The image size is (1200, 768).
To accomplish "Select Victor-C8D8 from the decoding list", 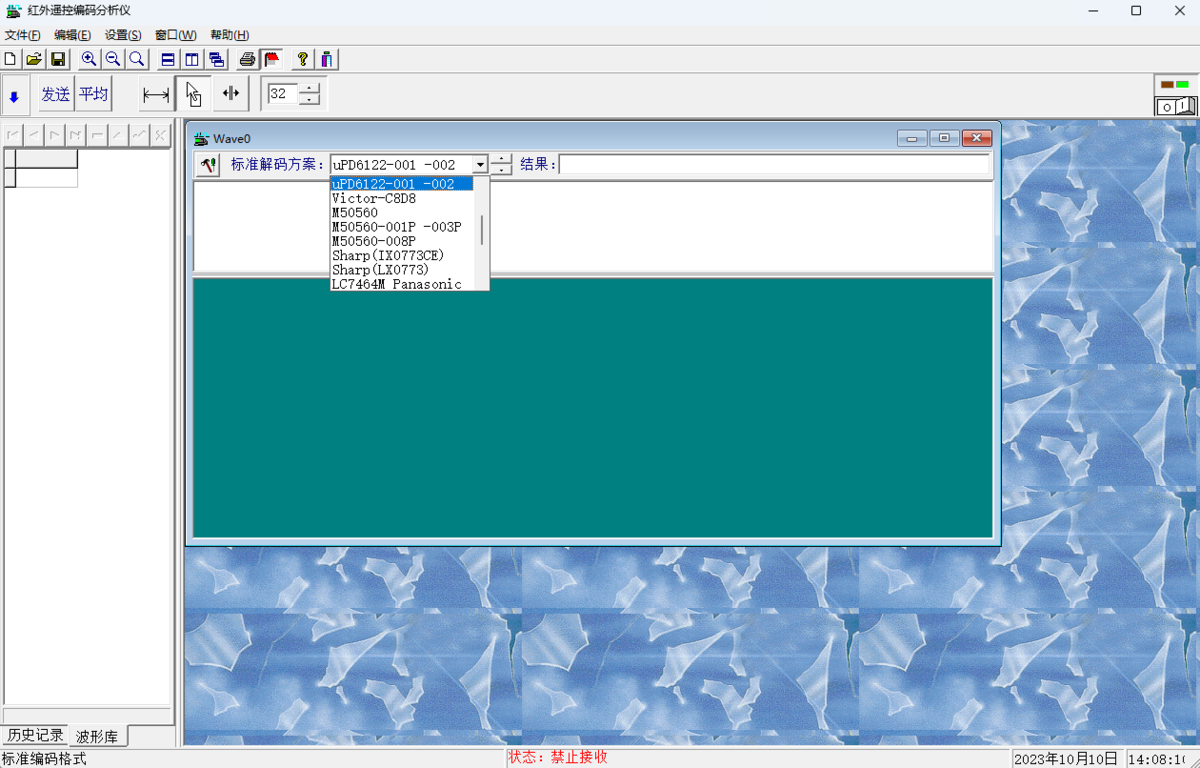I will tap(374, 198).
